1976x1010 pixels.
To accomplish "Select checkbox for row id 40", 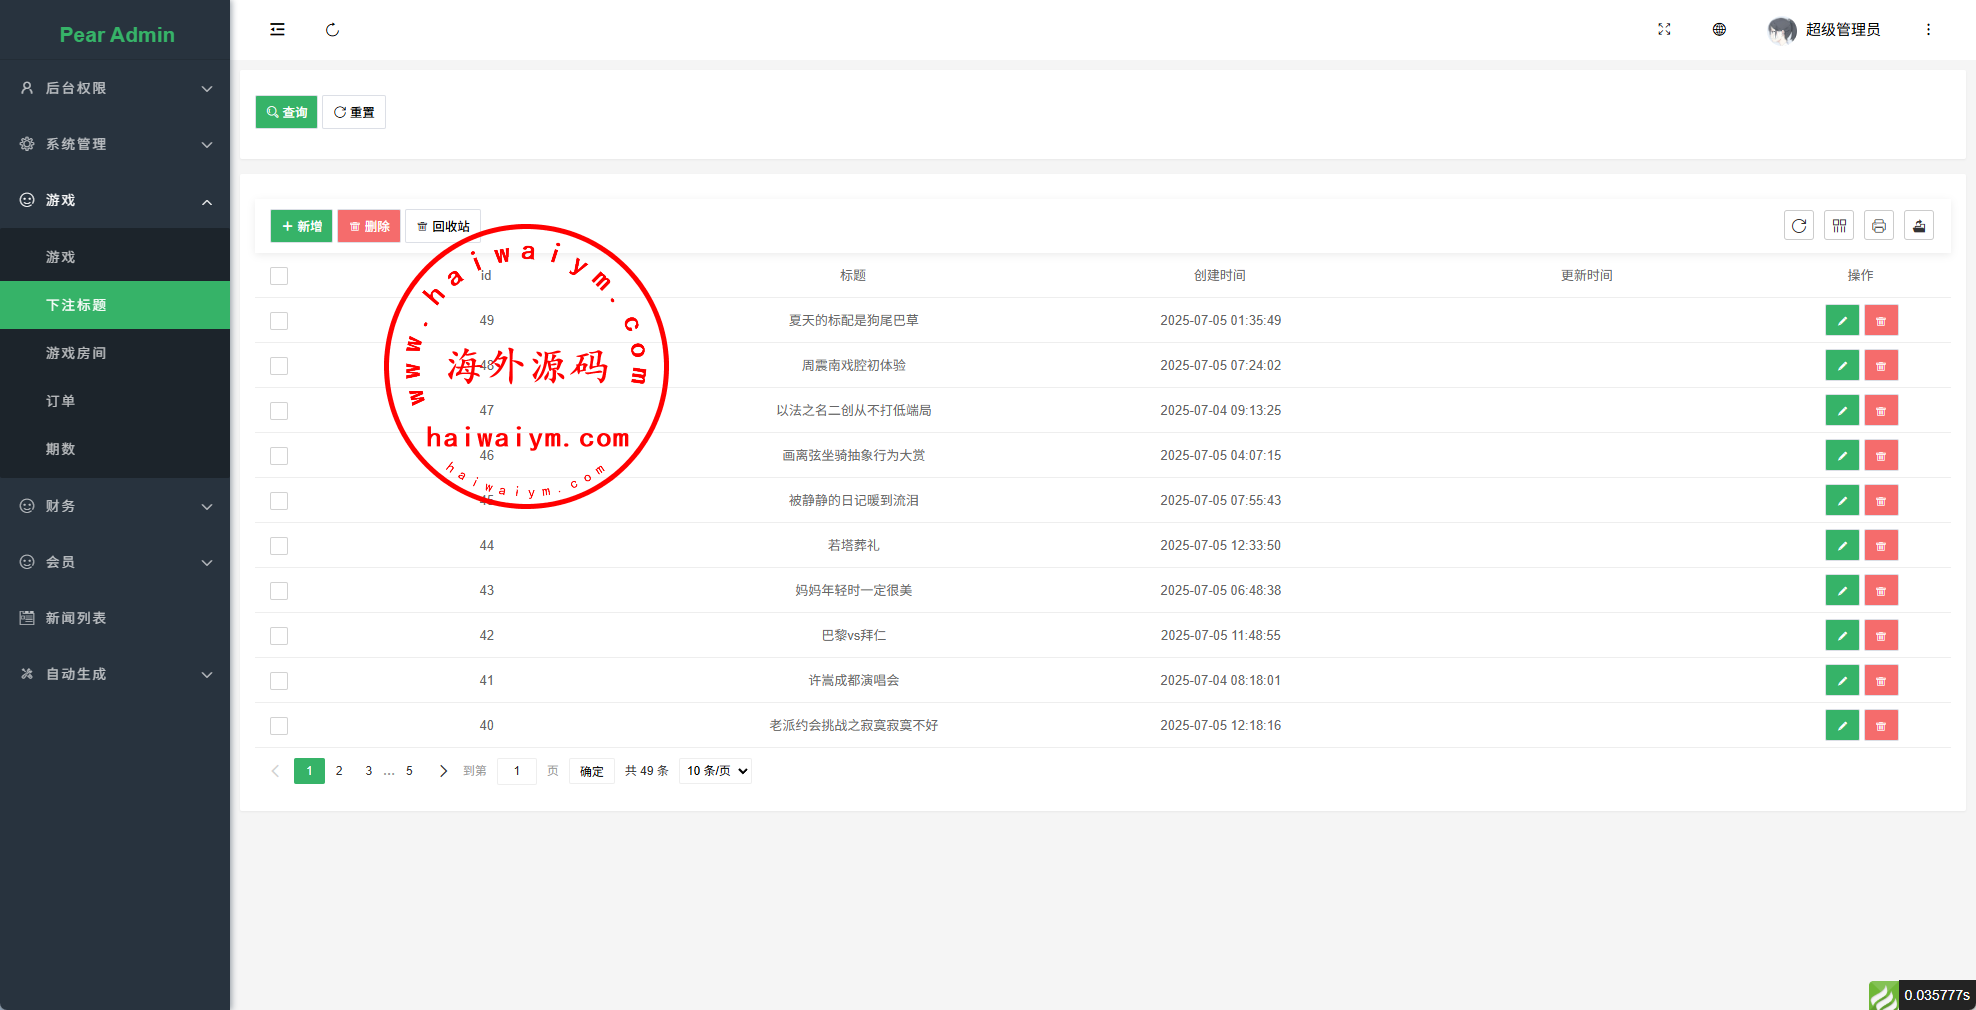I will coord(279,726).
